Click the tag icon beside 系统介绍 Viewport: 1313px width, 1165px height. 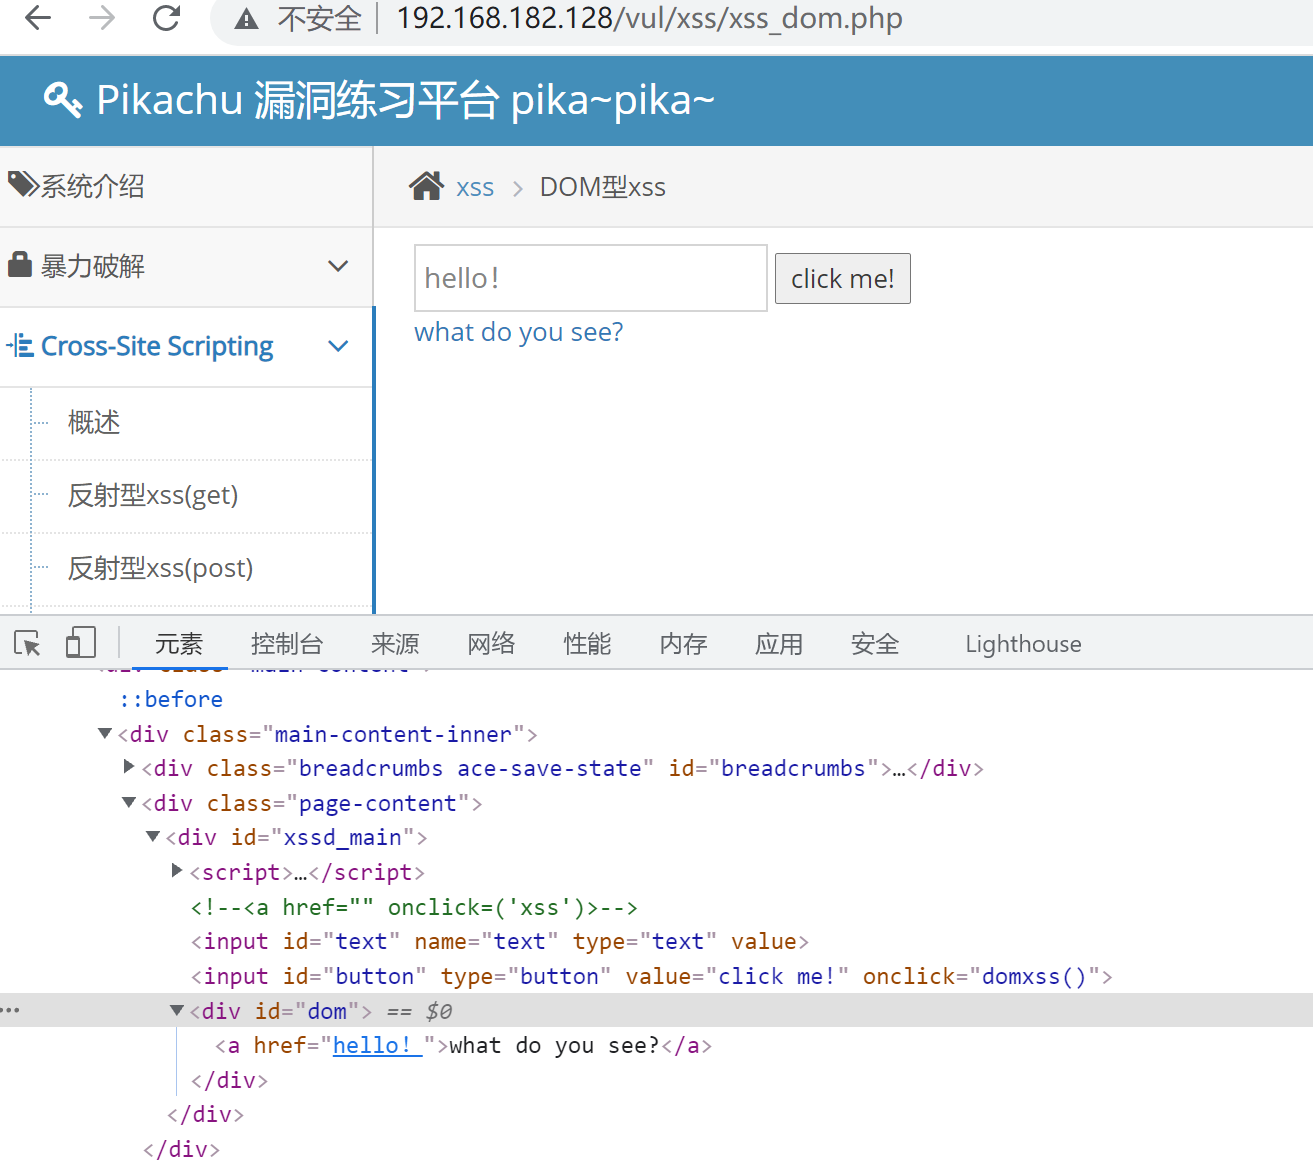[23, 184]
